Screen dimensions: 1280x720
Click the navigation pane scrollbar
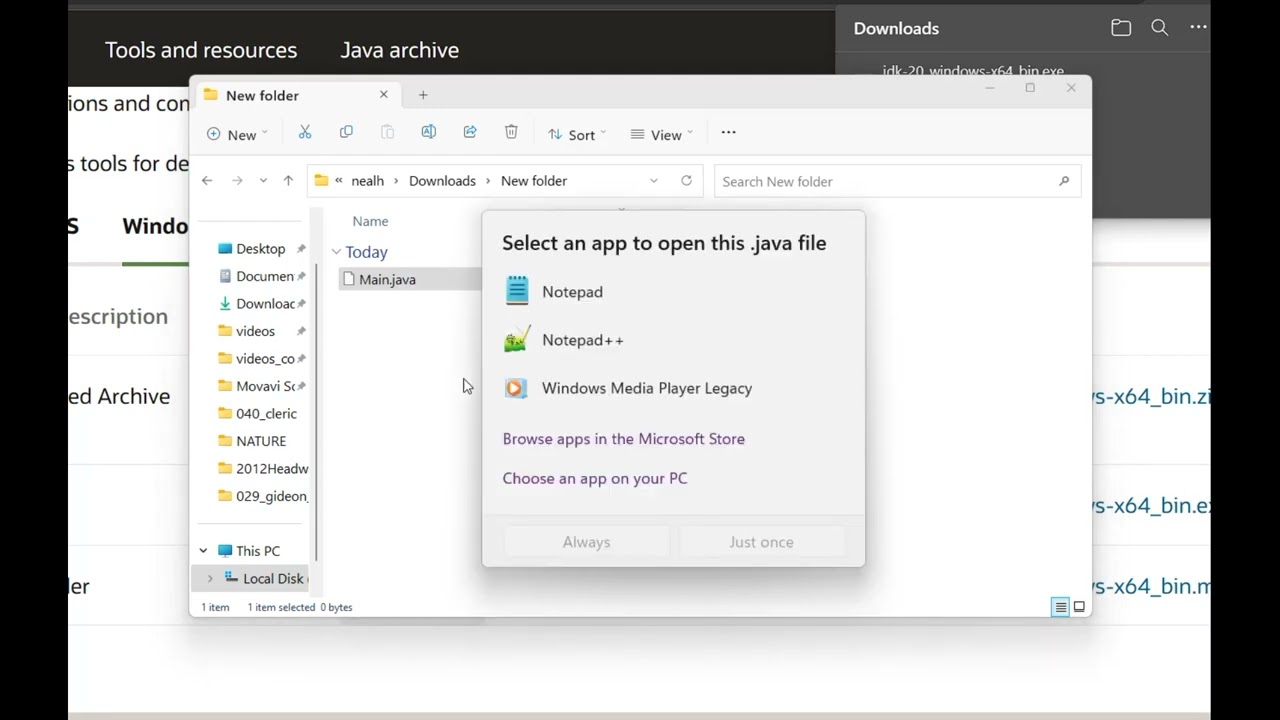317,410
